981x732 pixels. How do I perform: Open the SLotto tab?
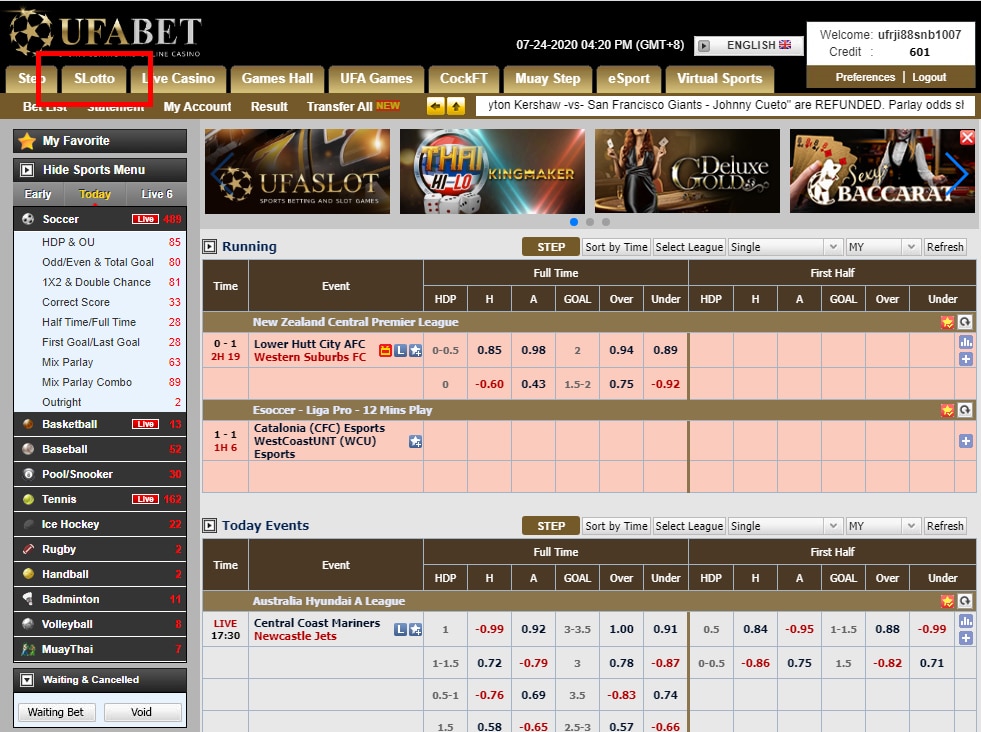click(94, 79)
